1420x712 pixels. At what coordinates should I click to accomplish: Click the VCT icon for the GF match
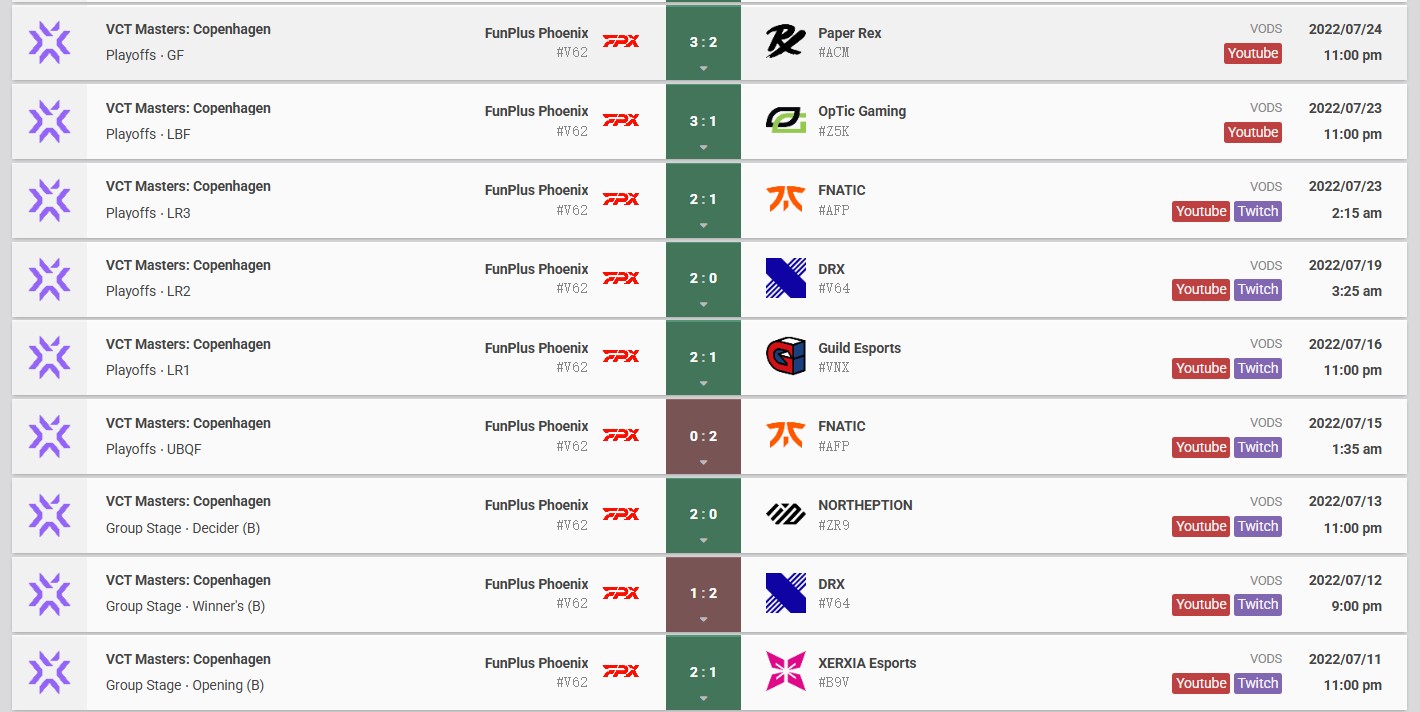(x=49, y=42)
